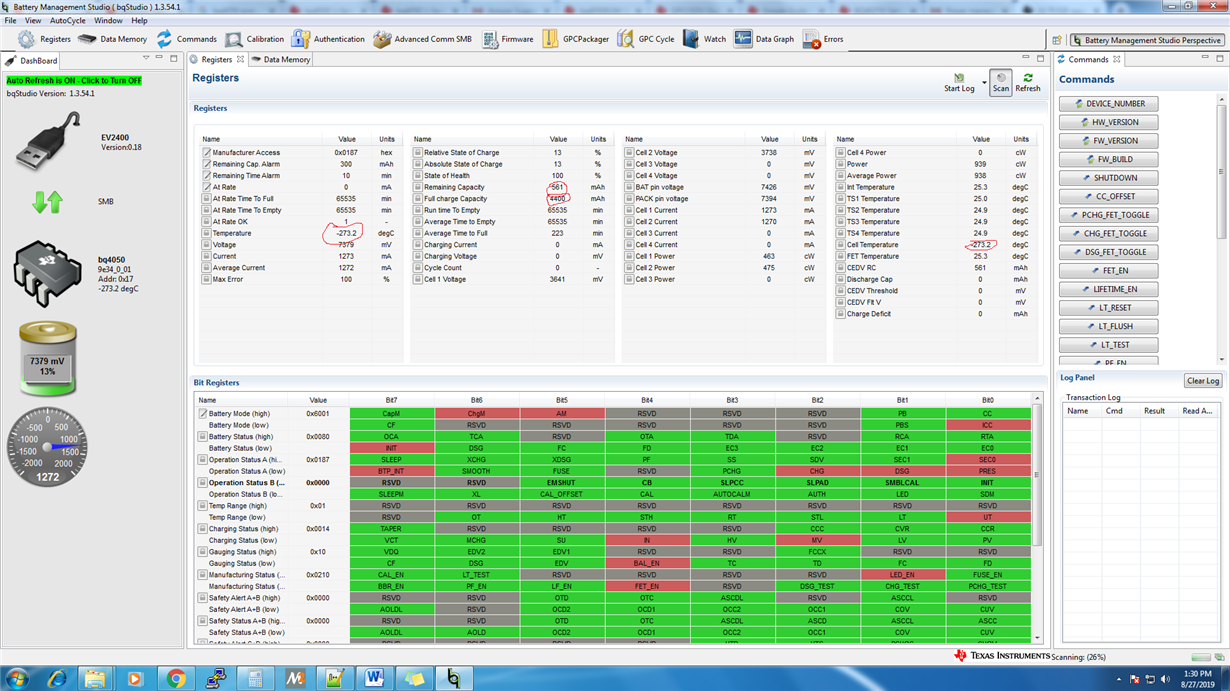Expand the Start Log dropdown arrow
This screenshot has height=691, width=1230.
pos(984,83)
